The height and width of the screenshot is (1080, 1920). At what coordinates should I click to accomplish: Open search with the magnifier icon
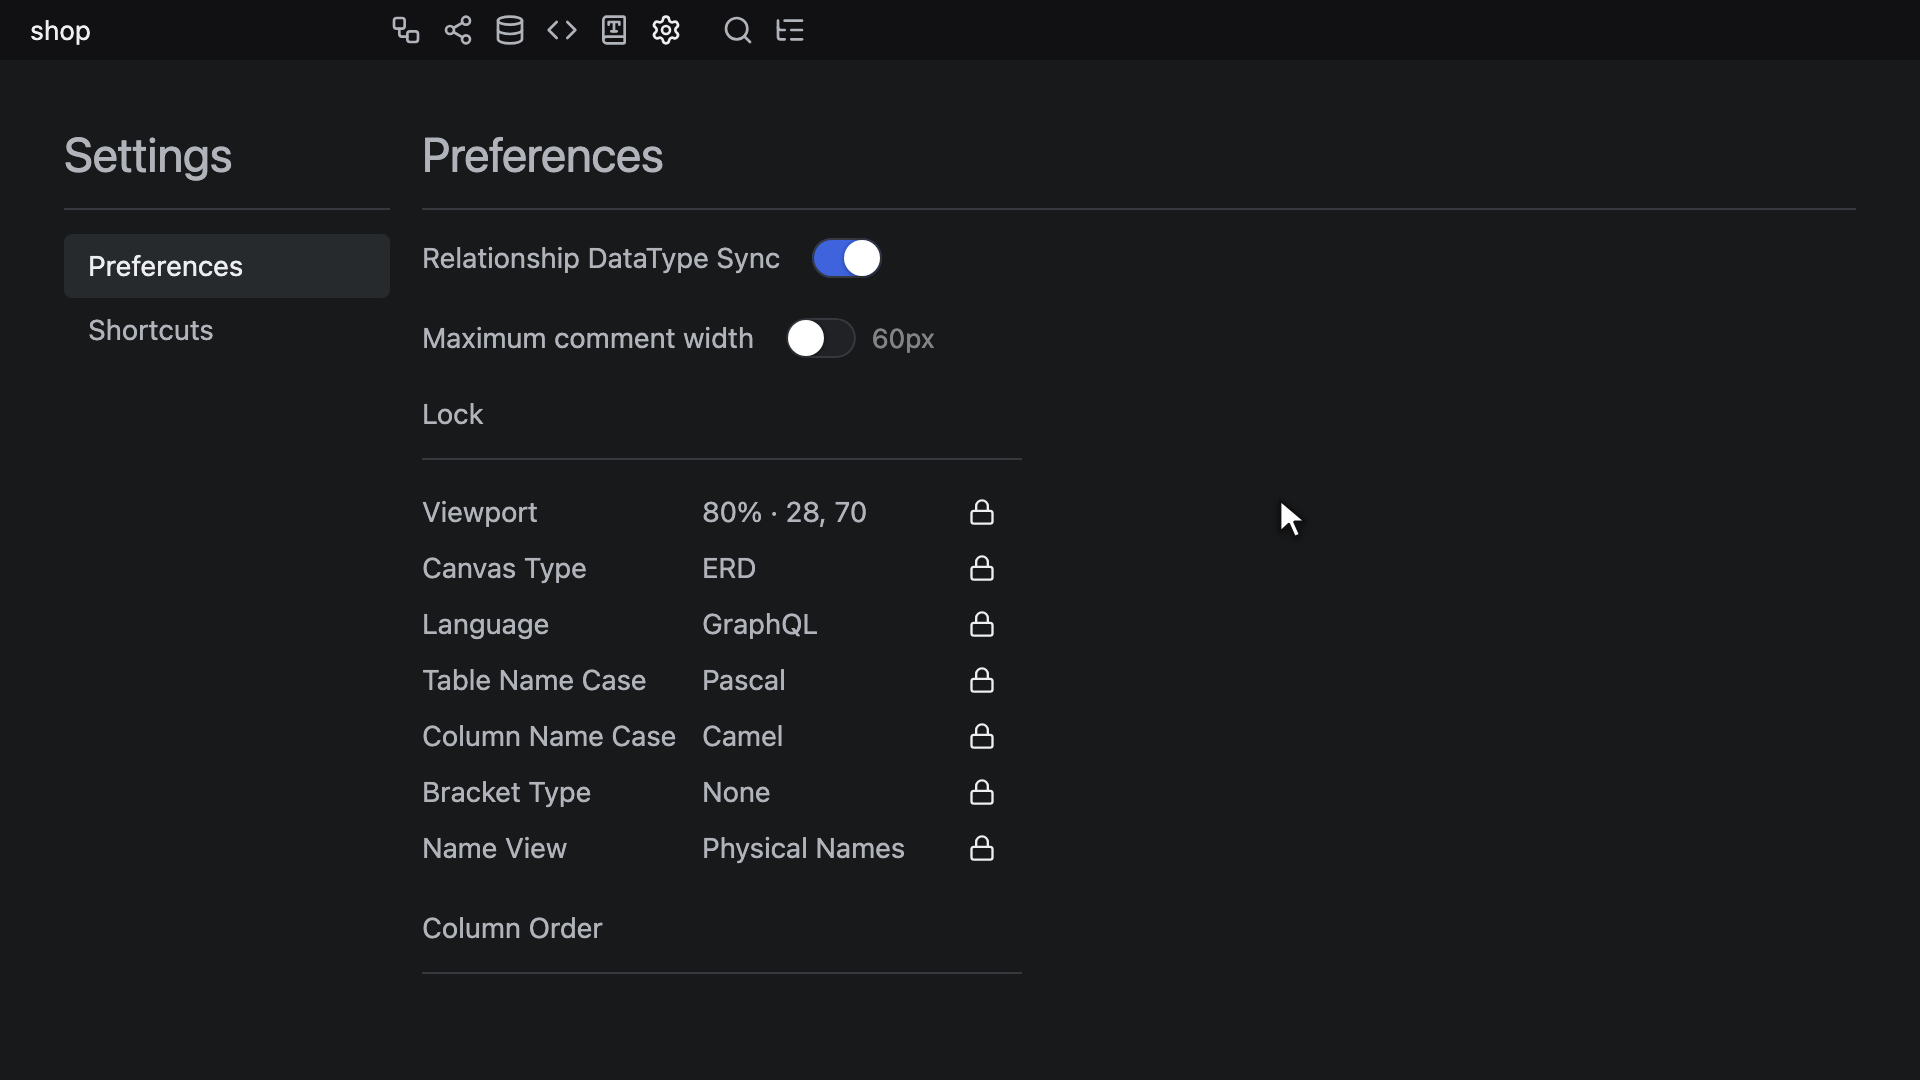(738, 30)
